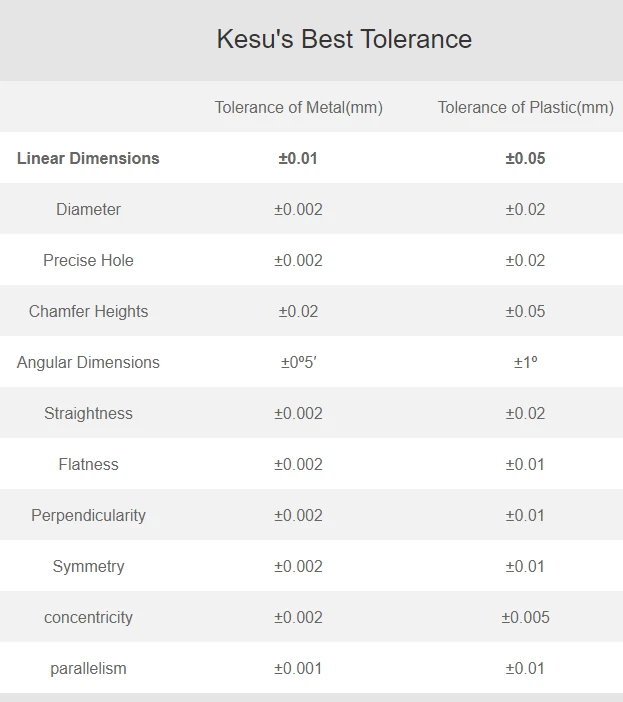
Task: Select the parallelism metal tolerance ±0.001
Action: (298, 668)
